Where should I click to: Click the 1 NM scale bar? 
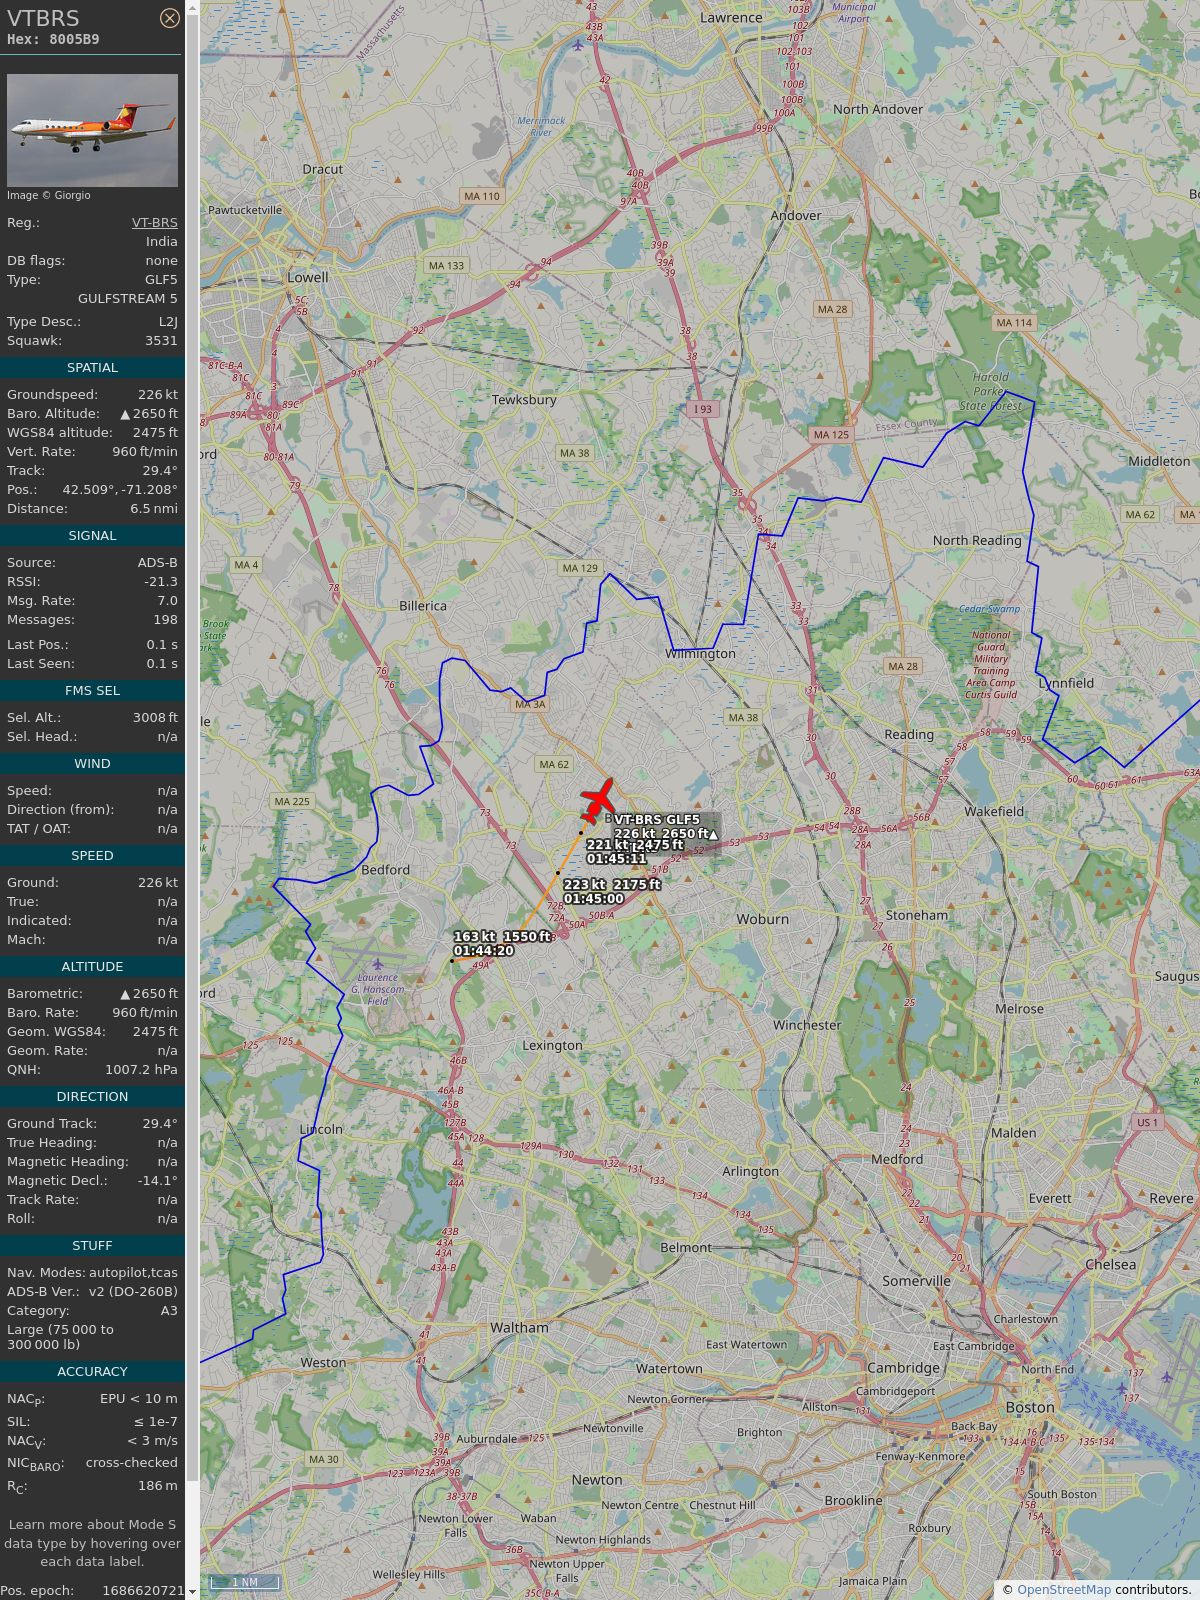click(244, 1582)
